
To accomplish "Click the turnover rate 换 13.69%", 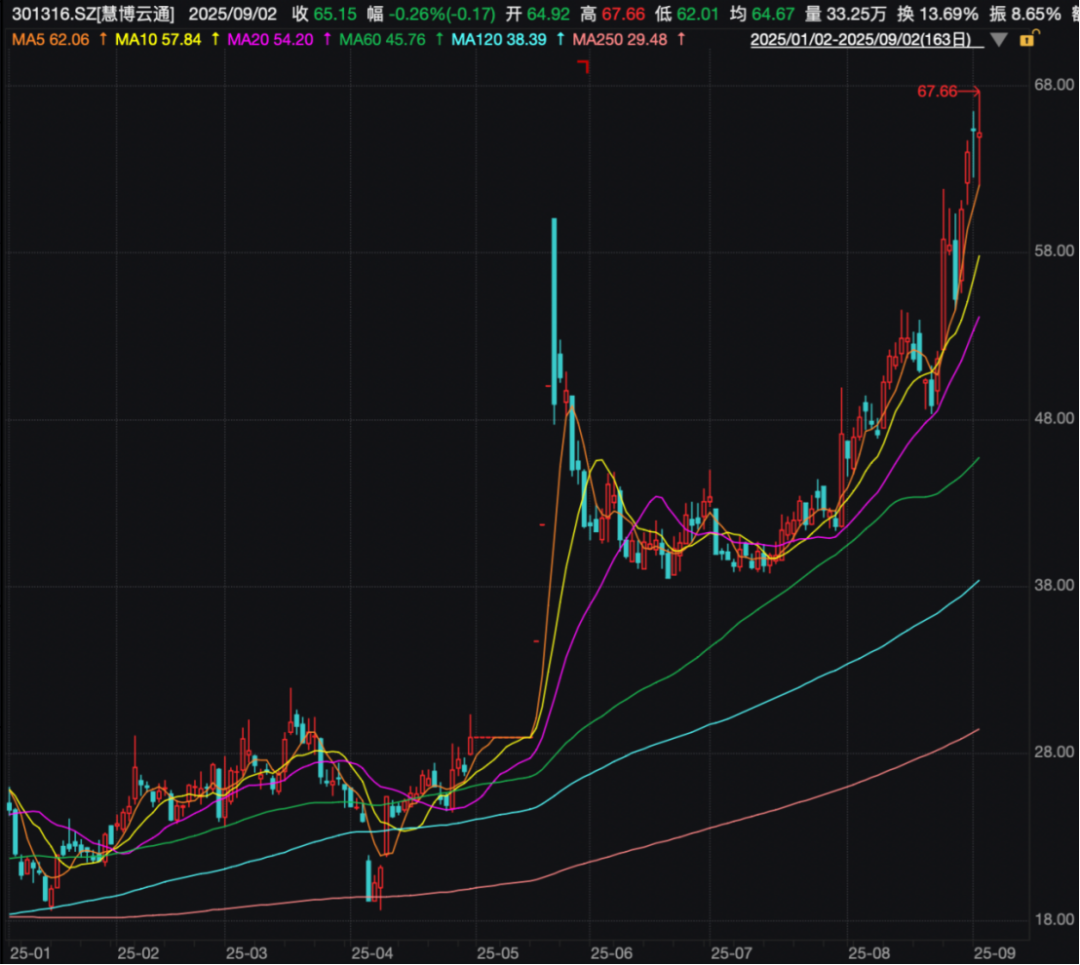I will [937, 14].
